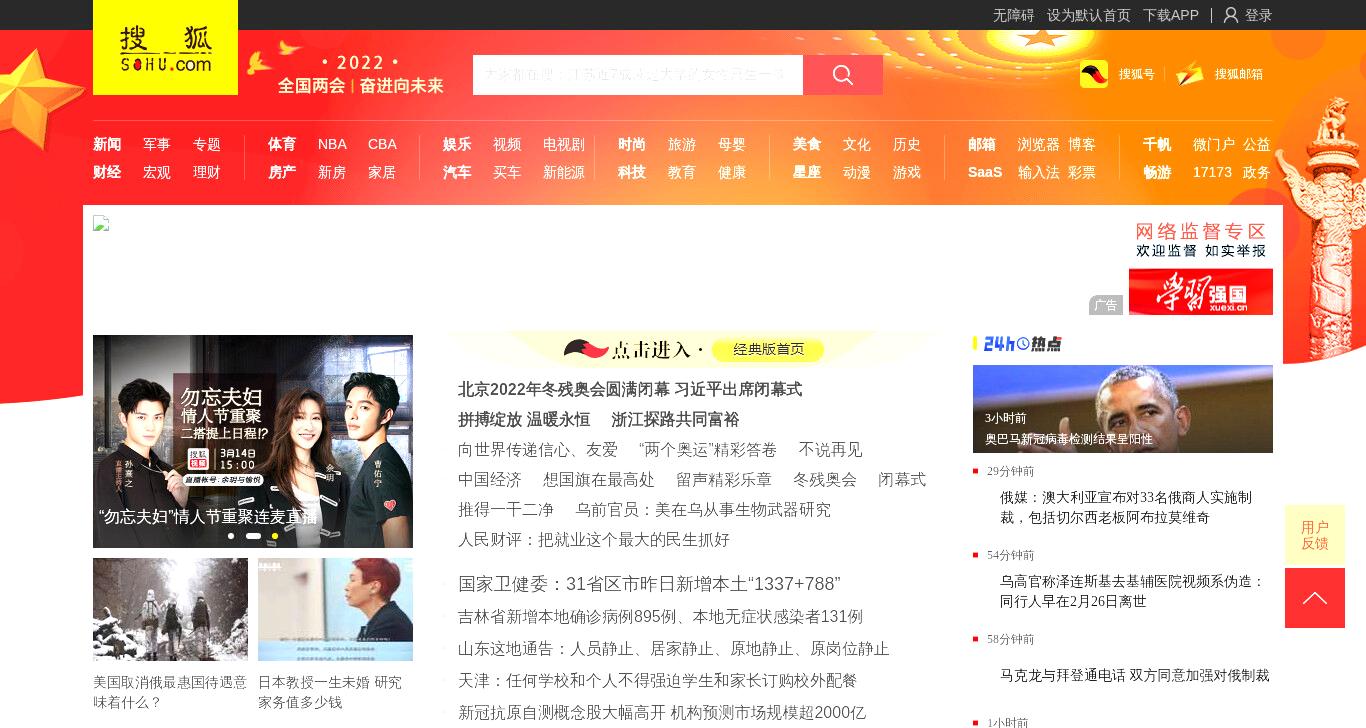Viewport: 1366px width, 728px height.
Task: Go to 星座 section
Action: [807, 172]
